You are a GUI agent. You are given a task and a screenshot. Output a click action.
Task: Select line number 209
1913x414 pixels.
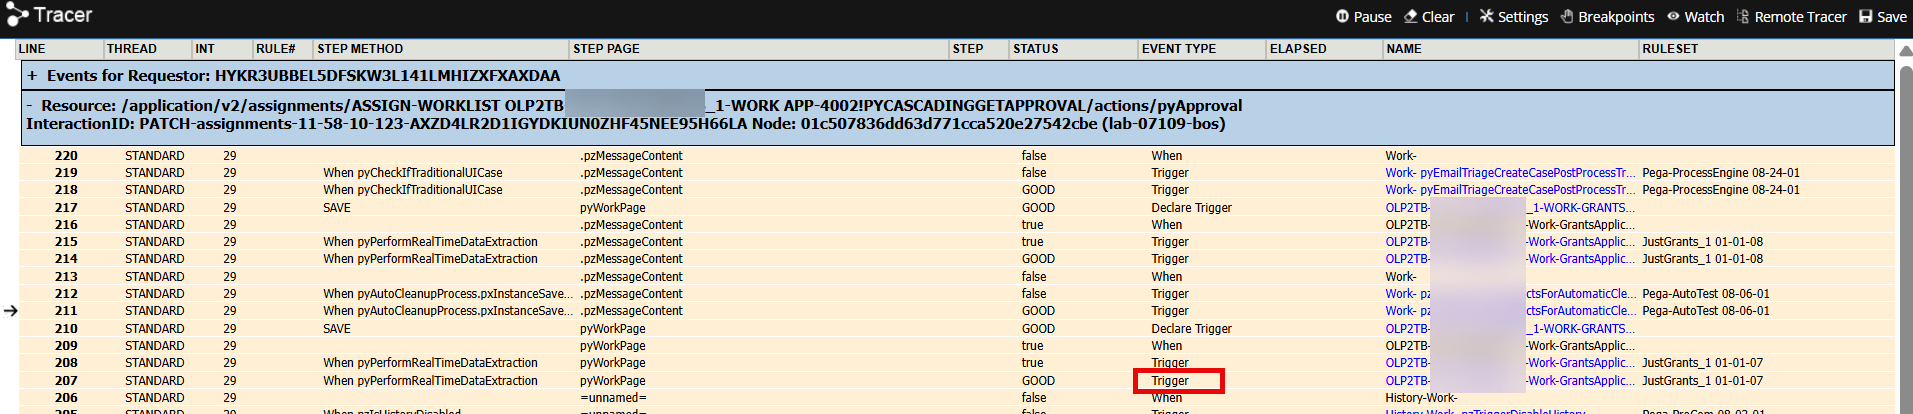click(66, 346)
